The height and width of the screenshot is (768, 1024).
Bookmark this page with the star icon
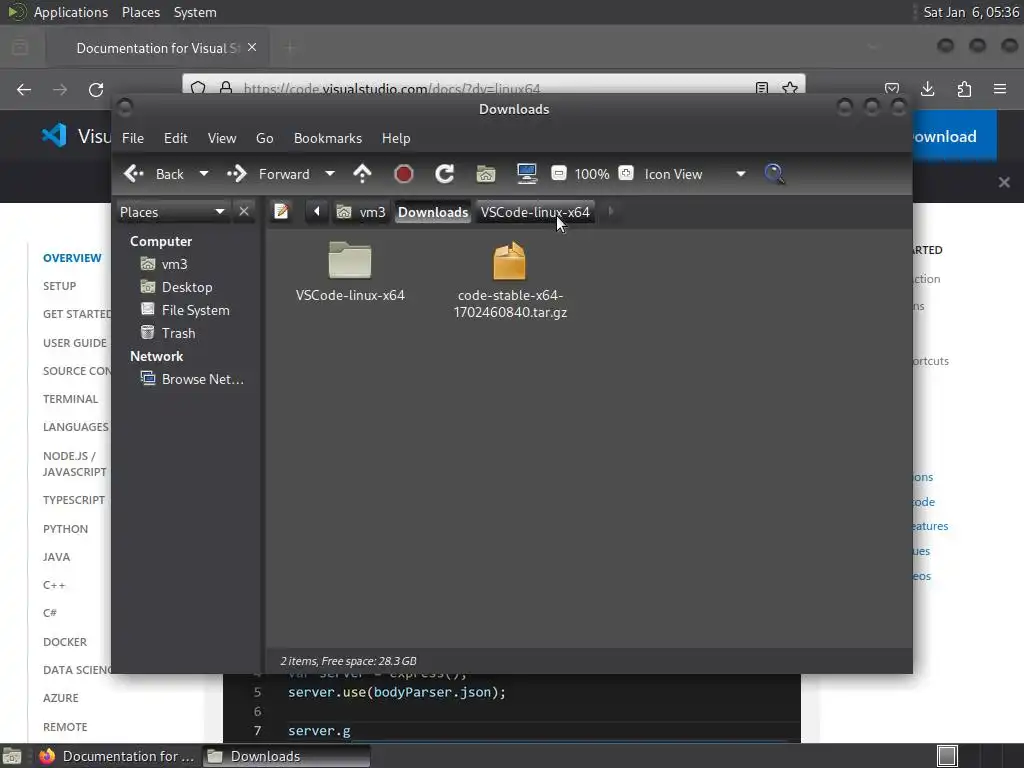(790, 88)
